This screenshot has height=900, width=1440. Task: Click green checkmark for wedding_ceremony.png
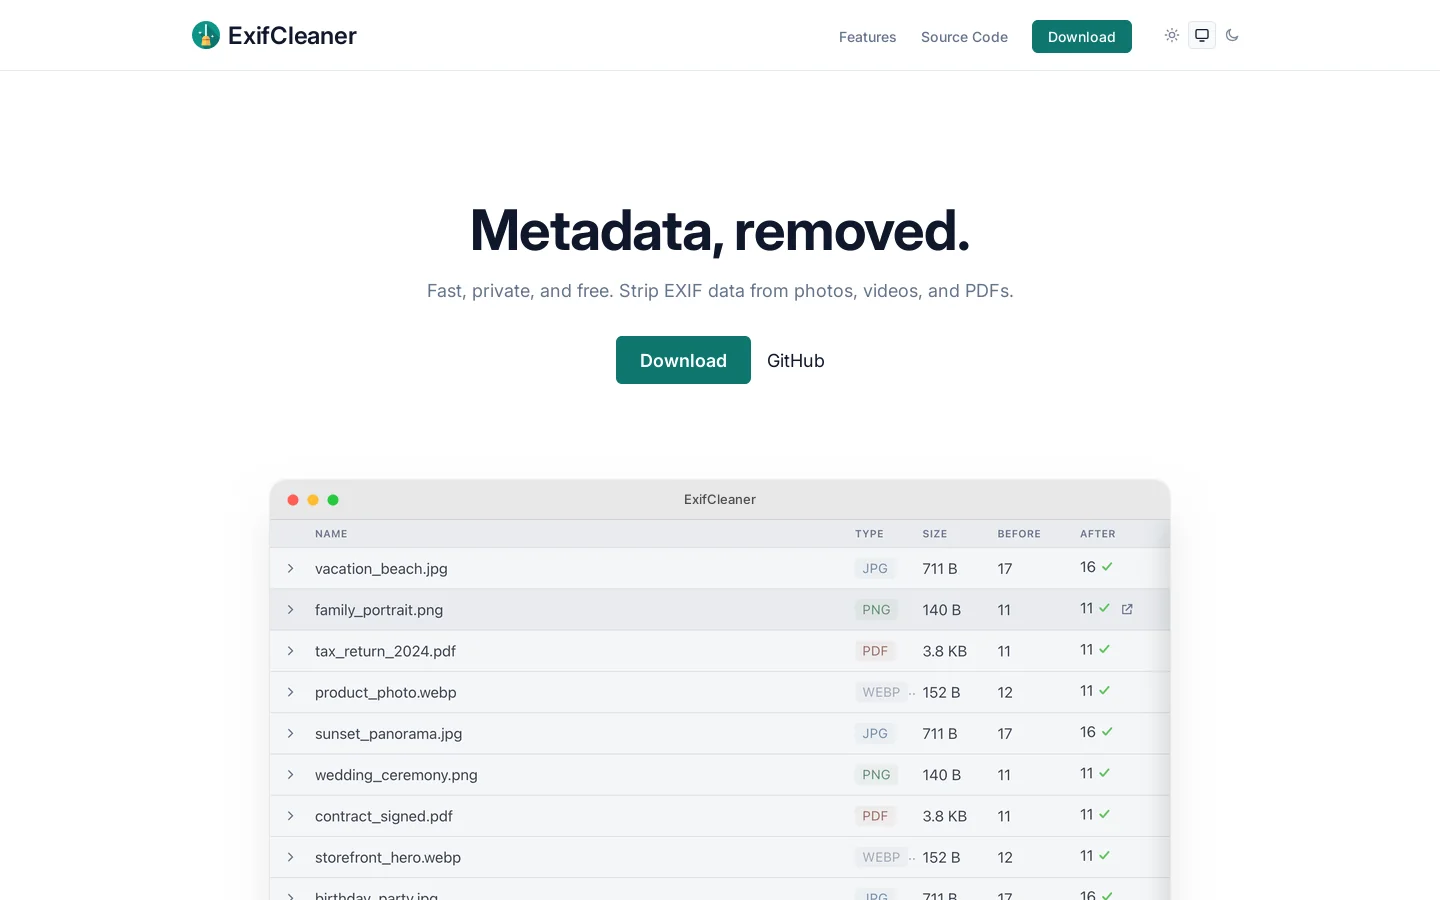1104,773
